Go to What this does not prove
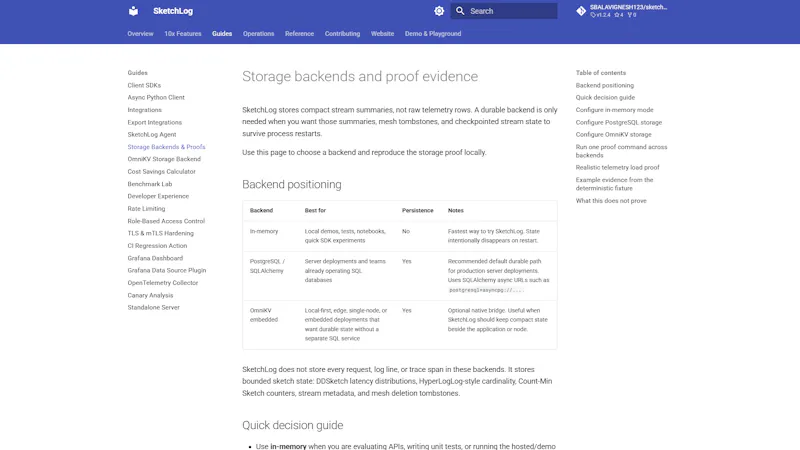This screenshot has height=450, width=800. tap(611, 201)
